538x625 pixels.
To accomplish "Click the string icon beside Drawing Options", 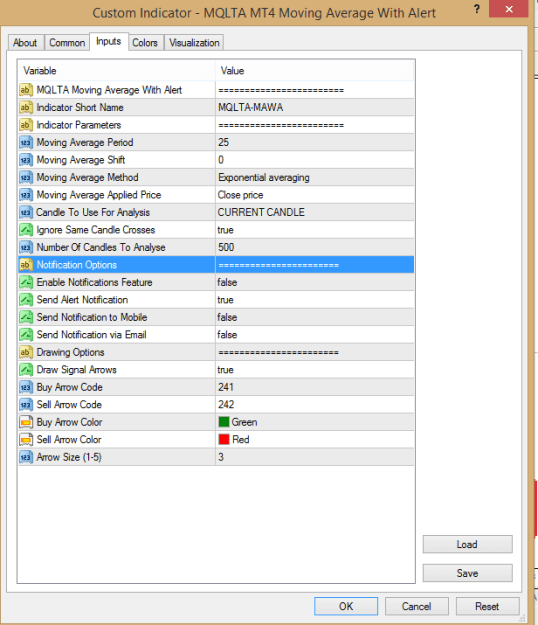I will (x=26, y=352).
